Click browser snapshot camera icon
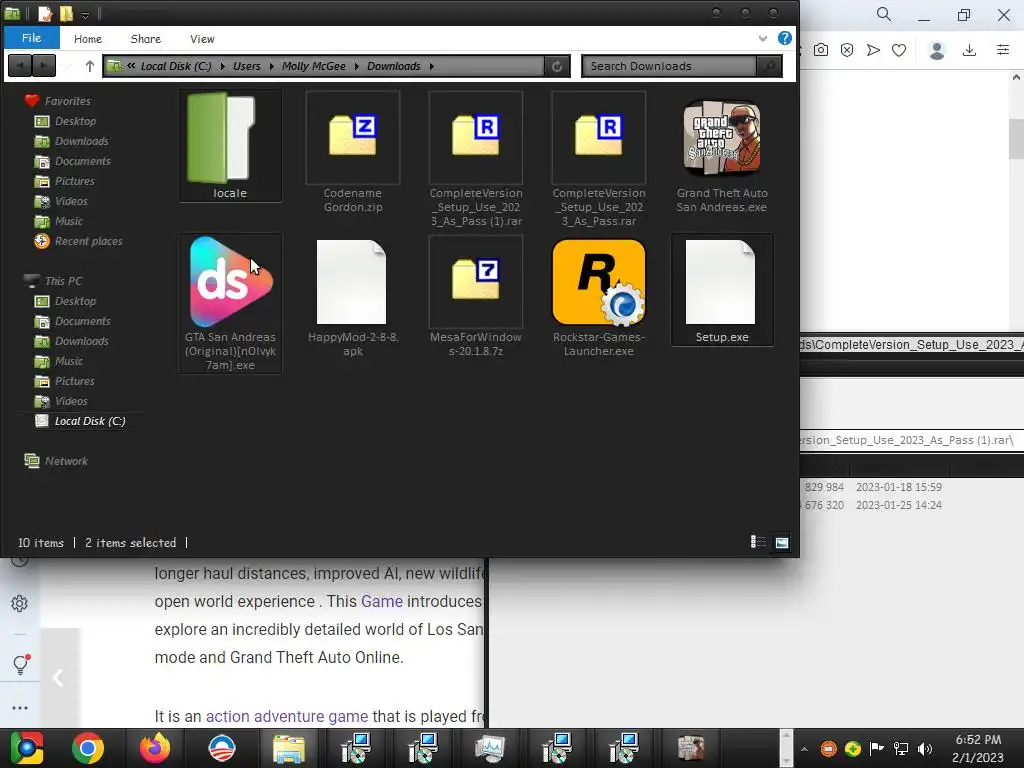 (821, 50)
